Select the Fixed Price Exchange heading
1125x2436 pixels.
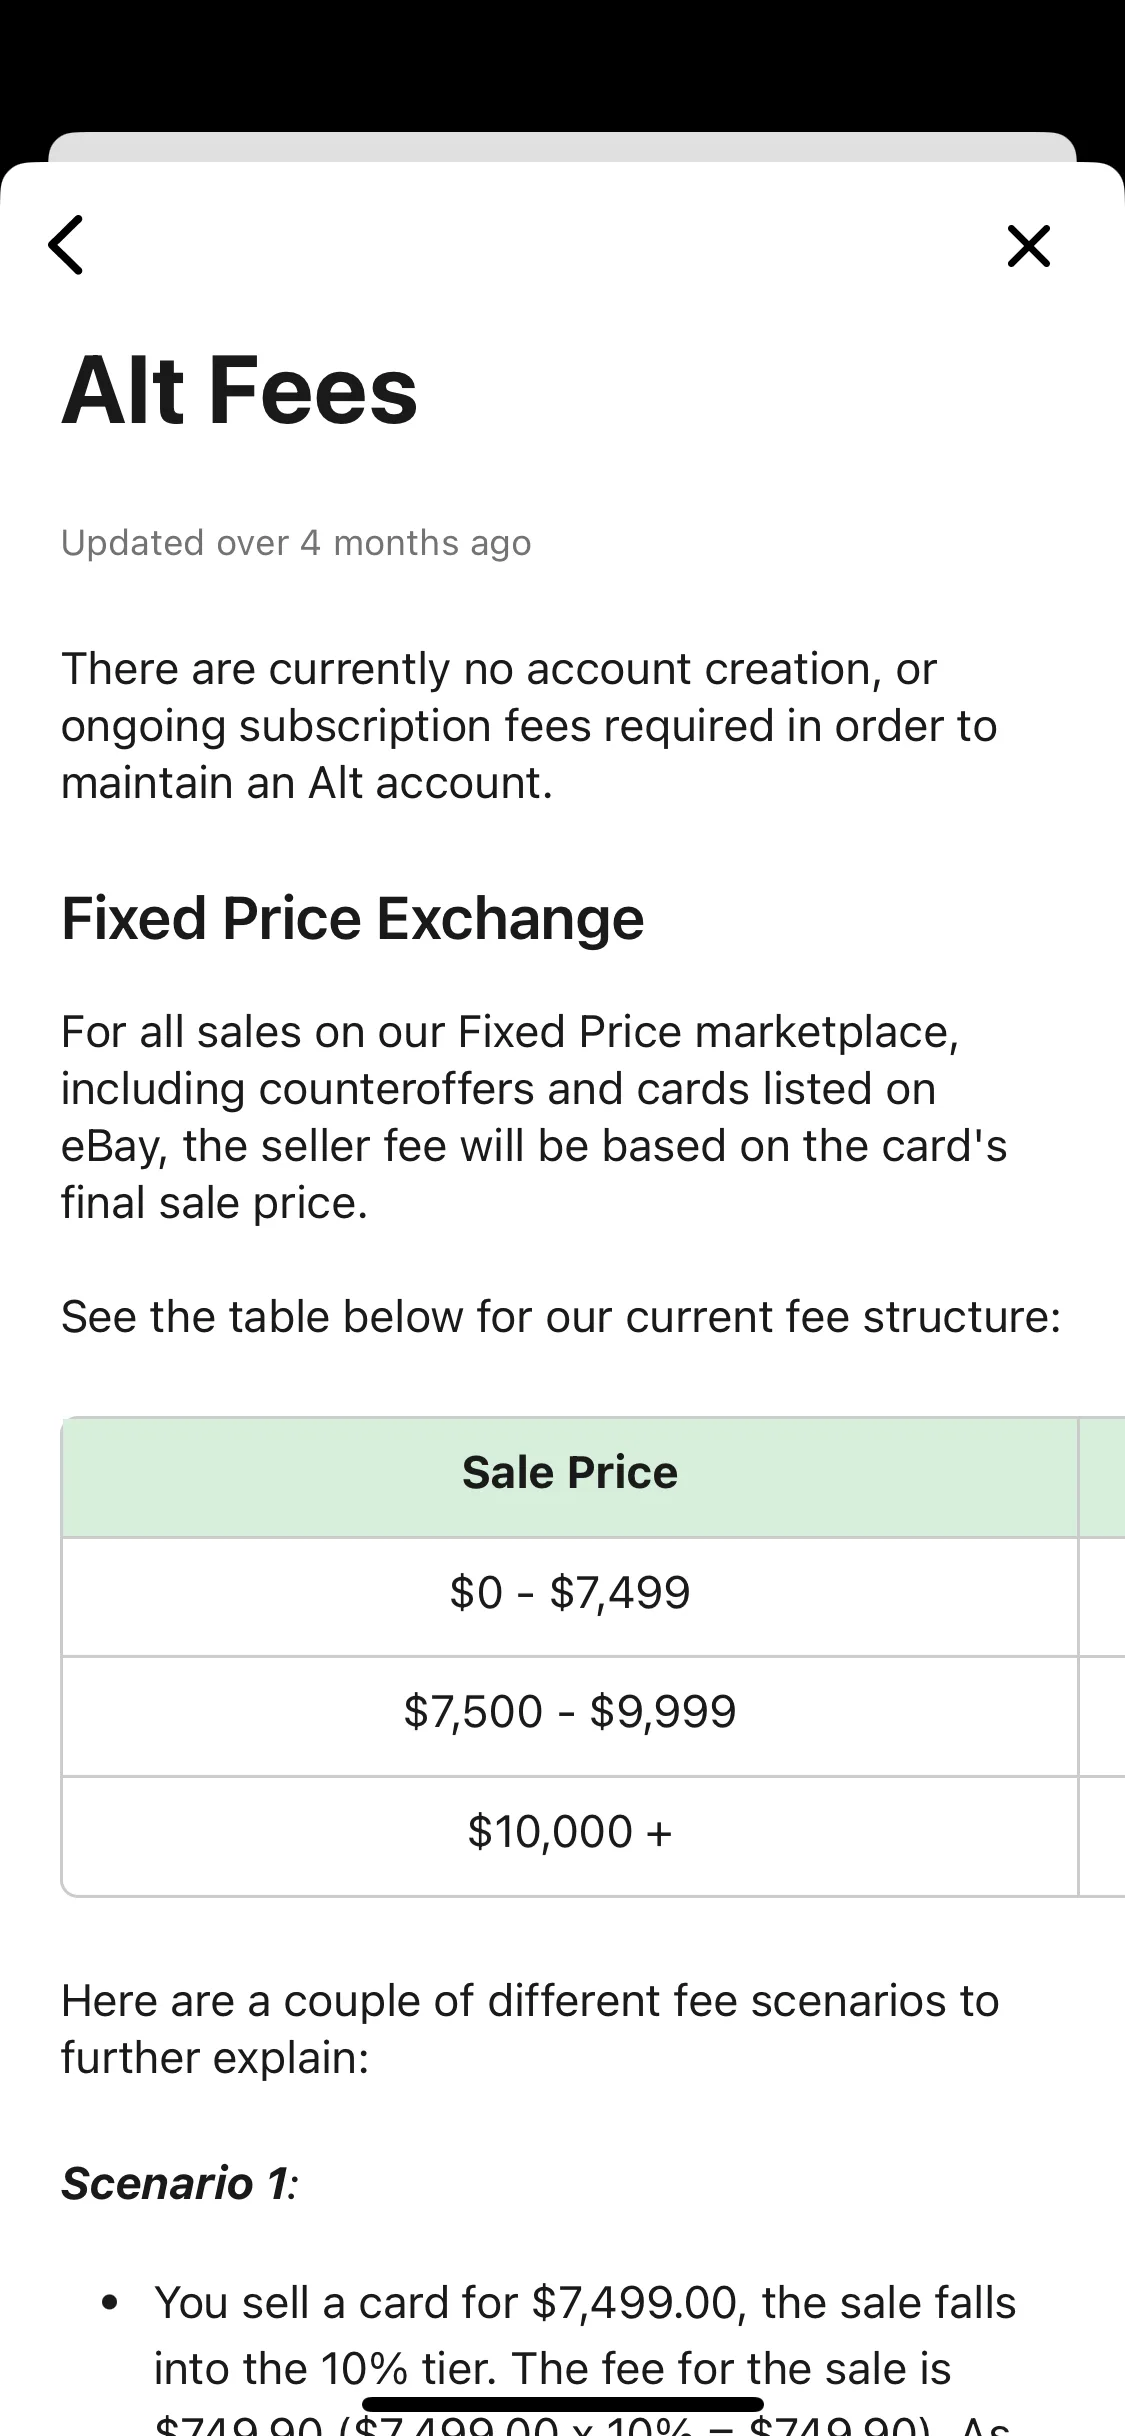coord(352,918)
